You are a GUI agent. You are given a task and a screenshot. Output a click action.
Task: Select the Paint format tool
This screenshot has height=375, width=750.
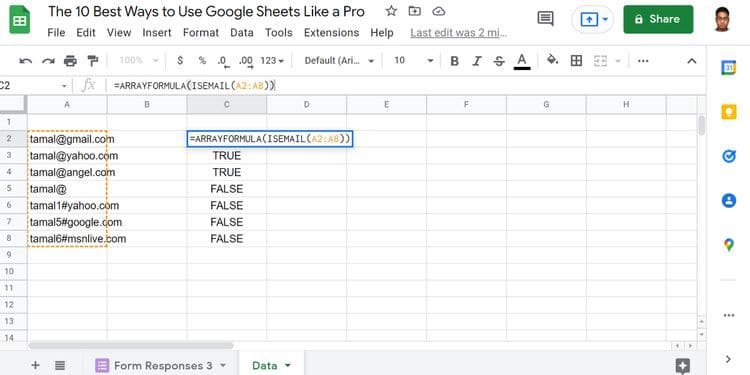[x=93, y=61]
